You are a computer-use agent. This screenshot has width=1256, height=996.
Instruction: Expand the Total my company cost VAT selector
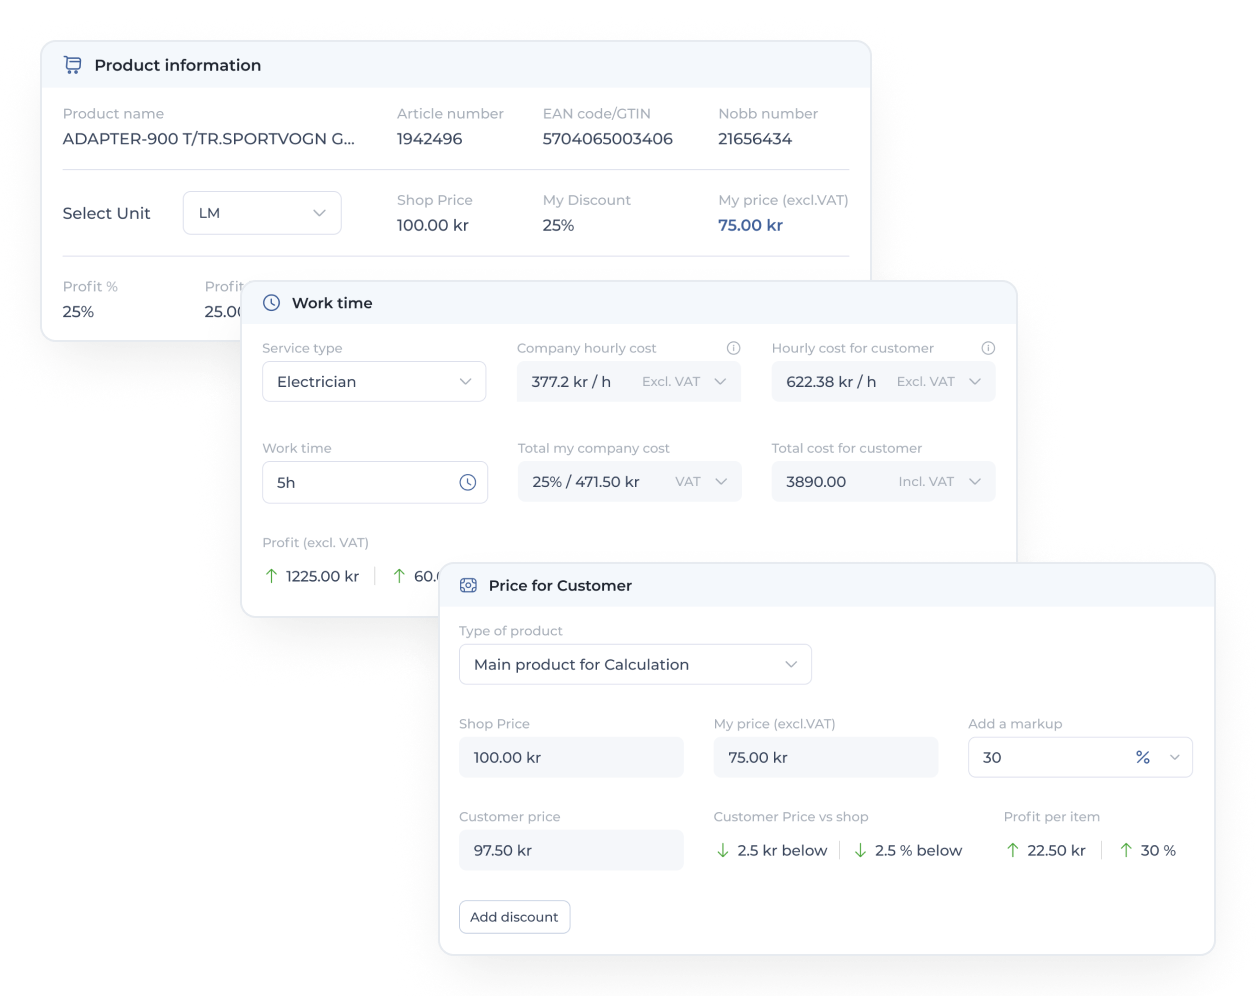pyautogui.click(x=721, y=481)
